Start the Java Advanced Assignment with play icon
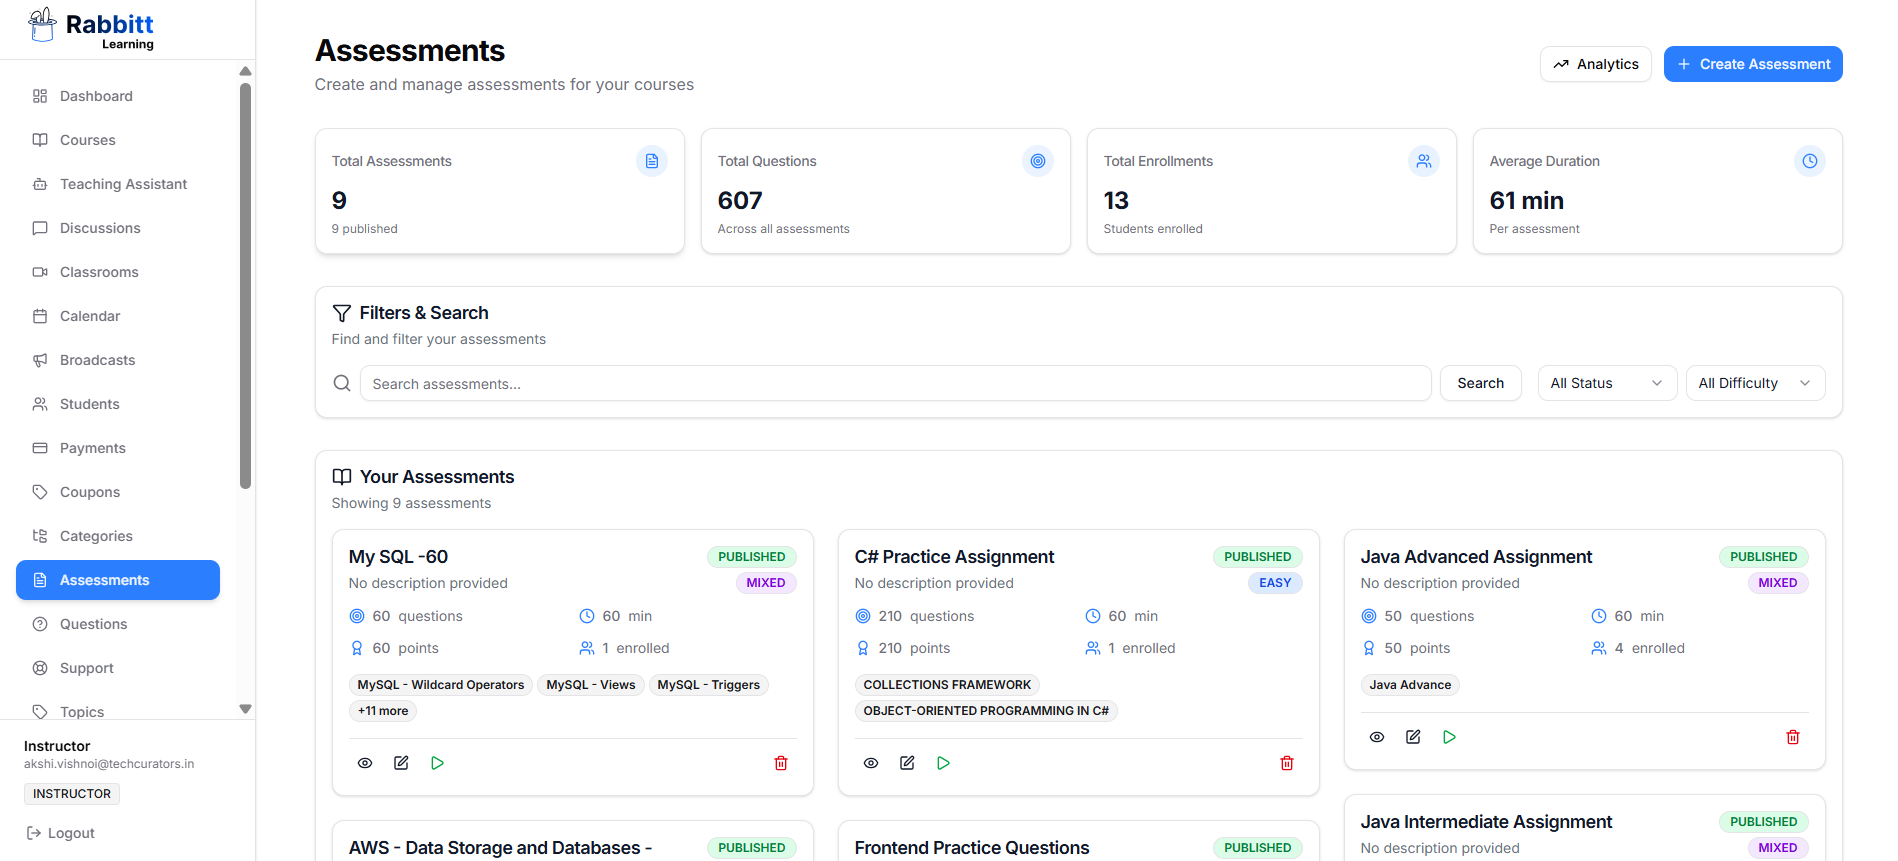This screenshot has height=861, width=1898. 1449,737
